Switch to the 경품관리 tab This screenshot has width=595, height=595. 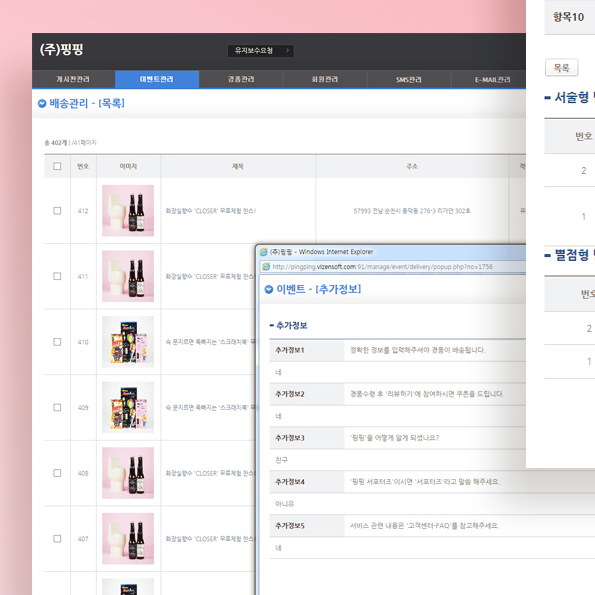pos(241,79)
